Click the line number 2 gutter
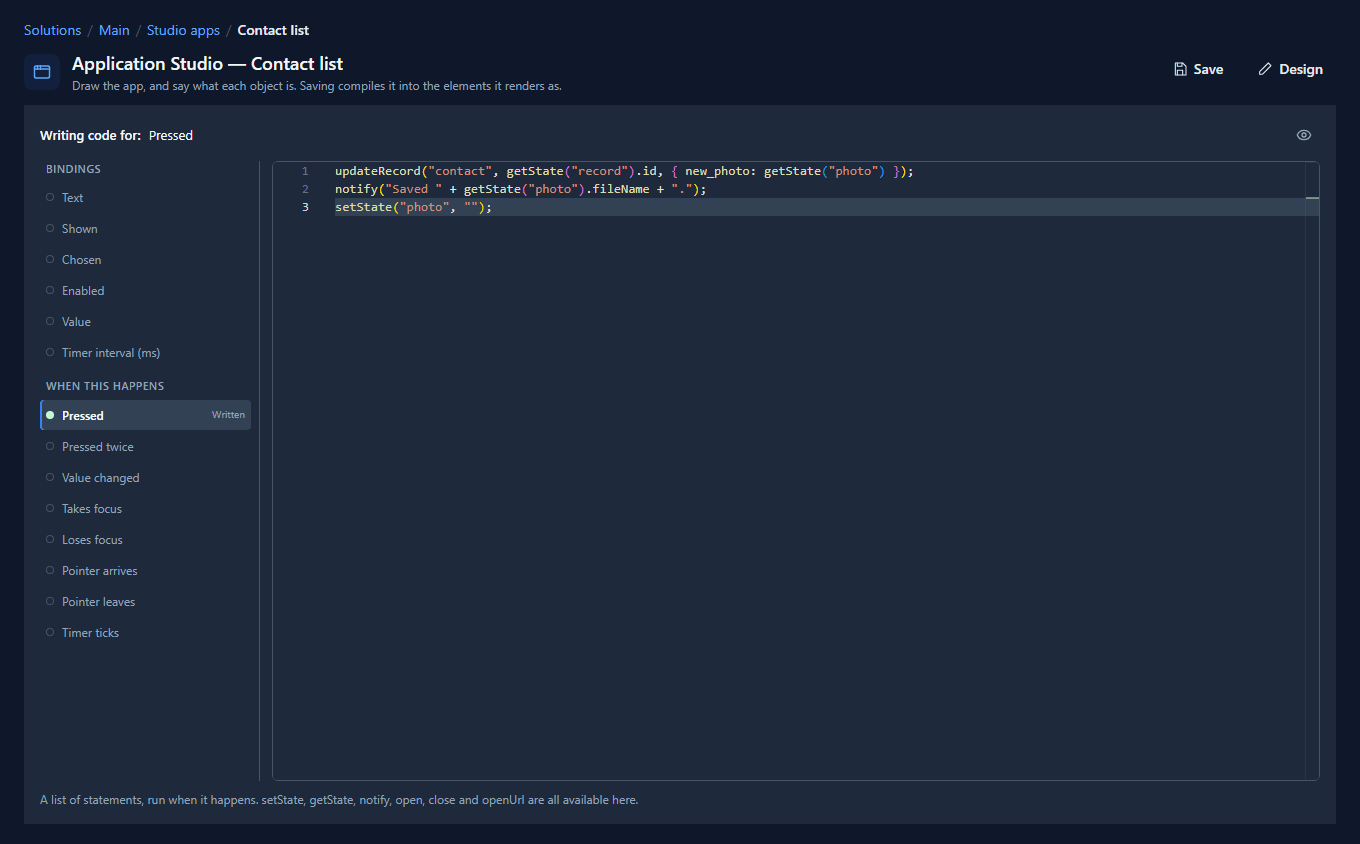1360x844 pixels. (305, 189)
